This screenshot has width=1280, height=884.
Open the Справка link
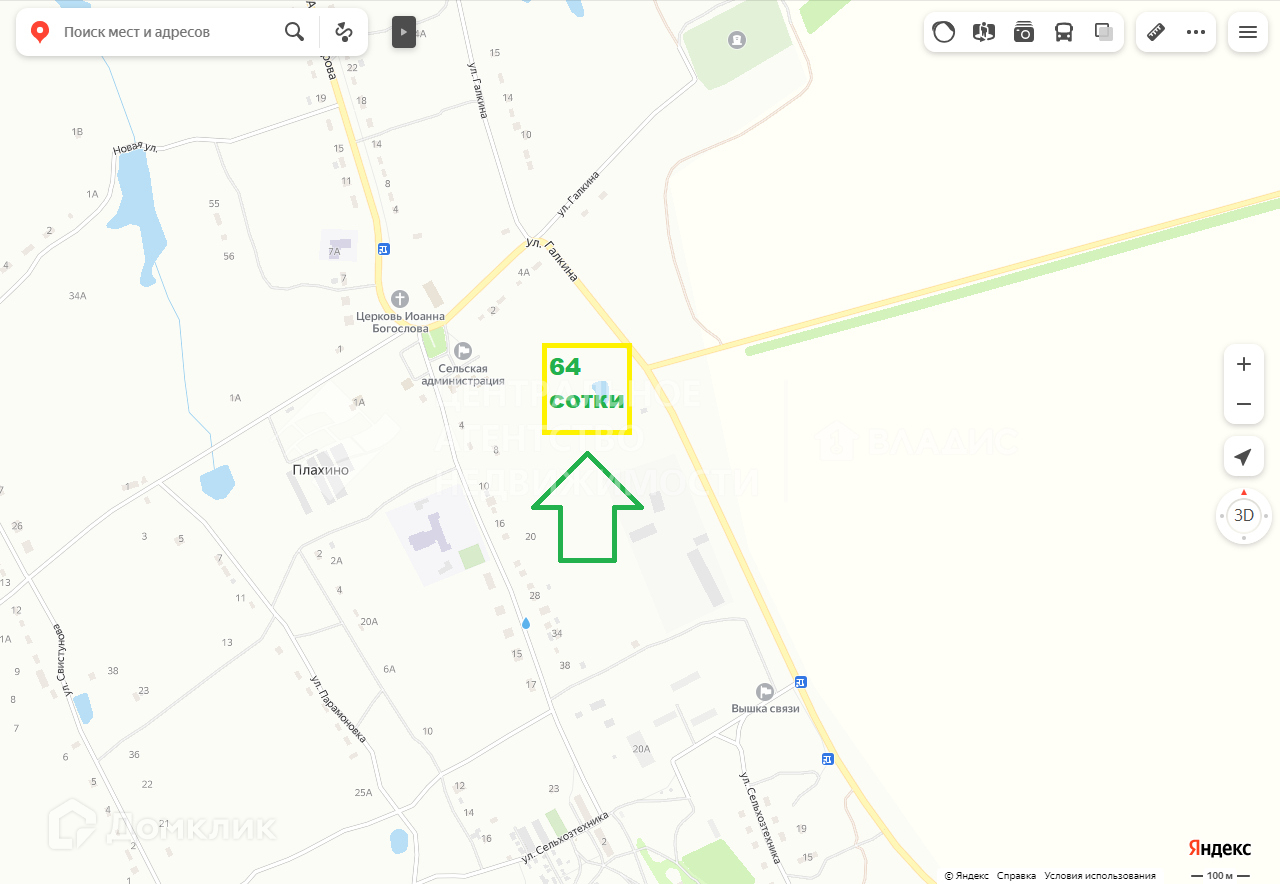point(1016,876)
